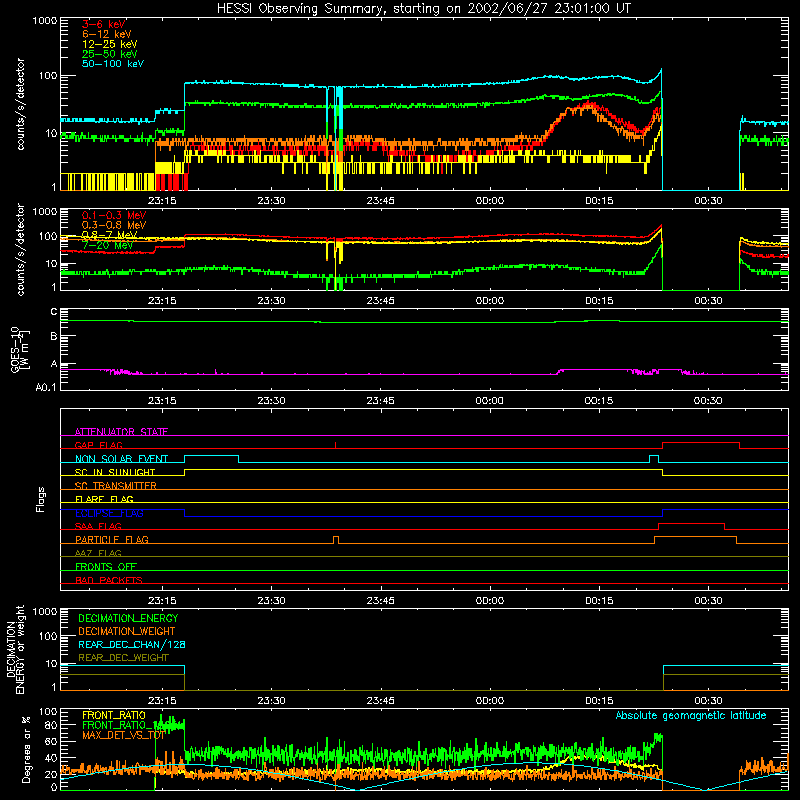
Task: Click the 00:30 tick under the Flags panel
Action: click(708, 601)
